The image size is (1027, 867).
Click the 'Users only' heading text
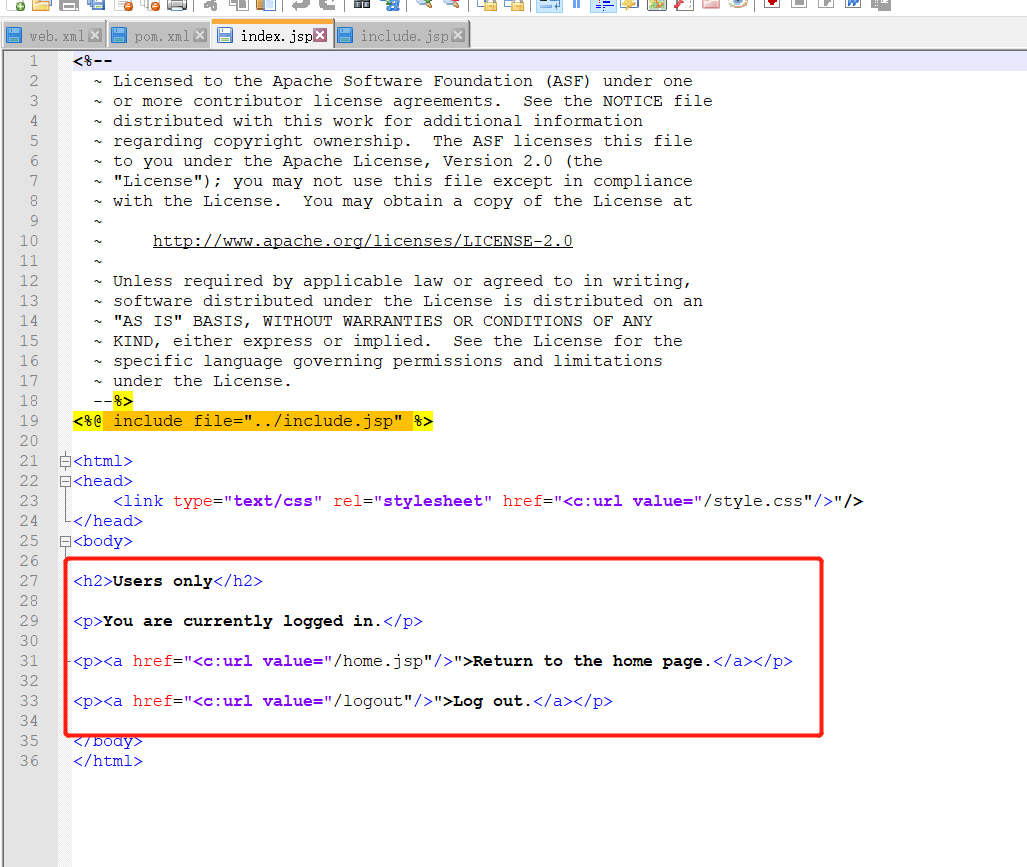coord(162,581)
